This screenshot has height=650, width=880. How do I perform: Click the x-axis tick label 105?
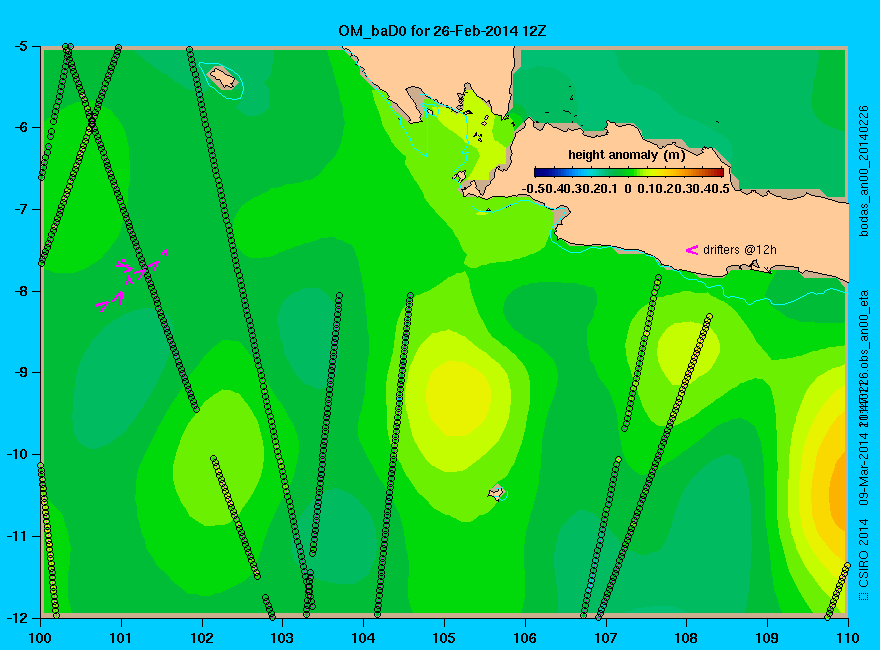pyautogui.click(x=444, y=638)
